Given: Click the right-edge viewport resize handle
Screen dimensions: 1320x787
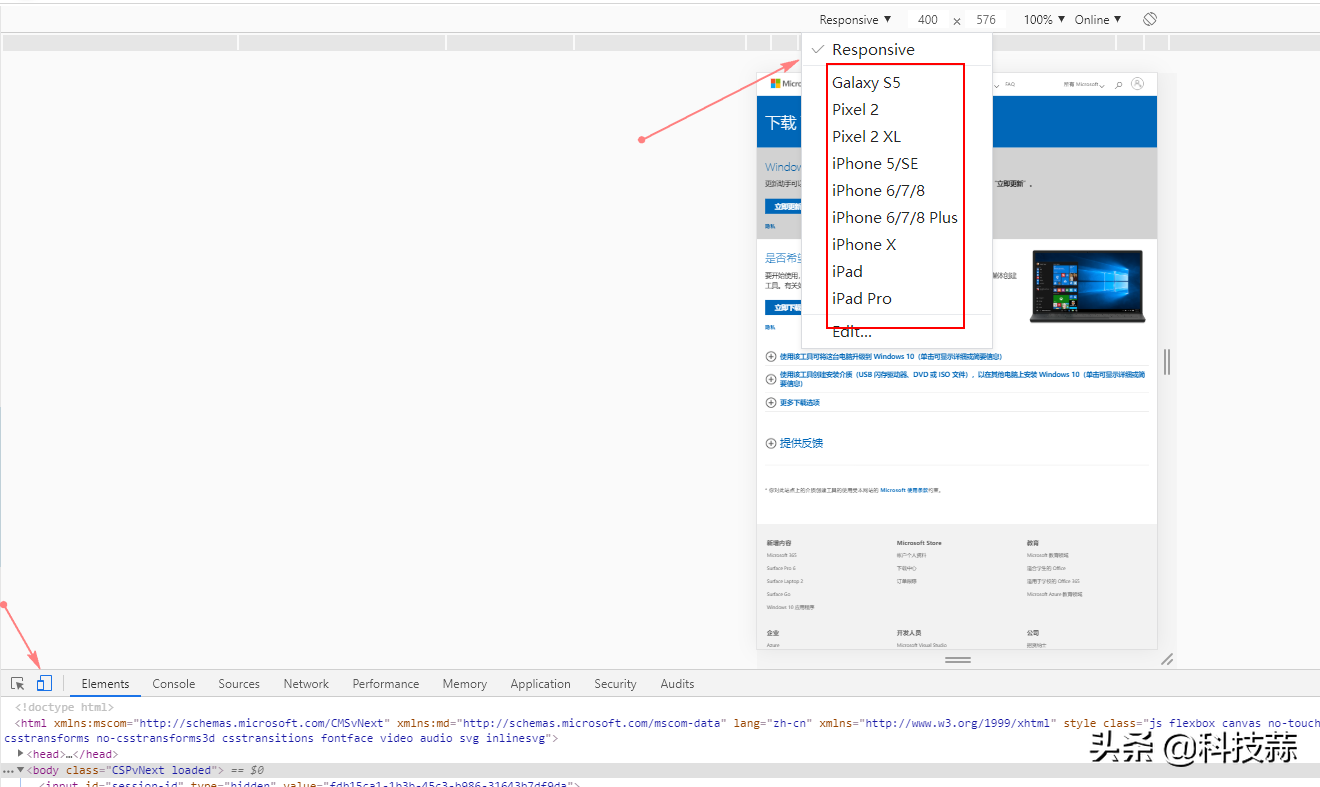Looking at the screenshot, I should (1166, 361).
